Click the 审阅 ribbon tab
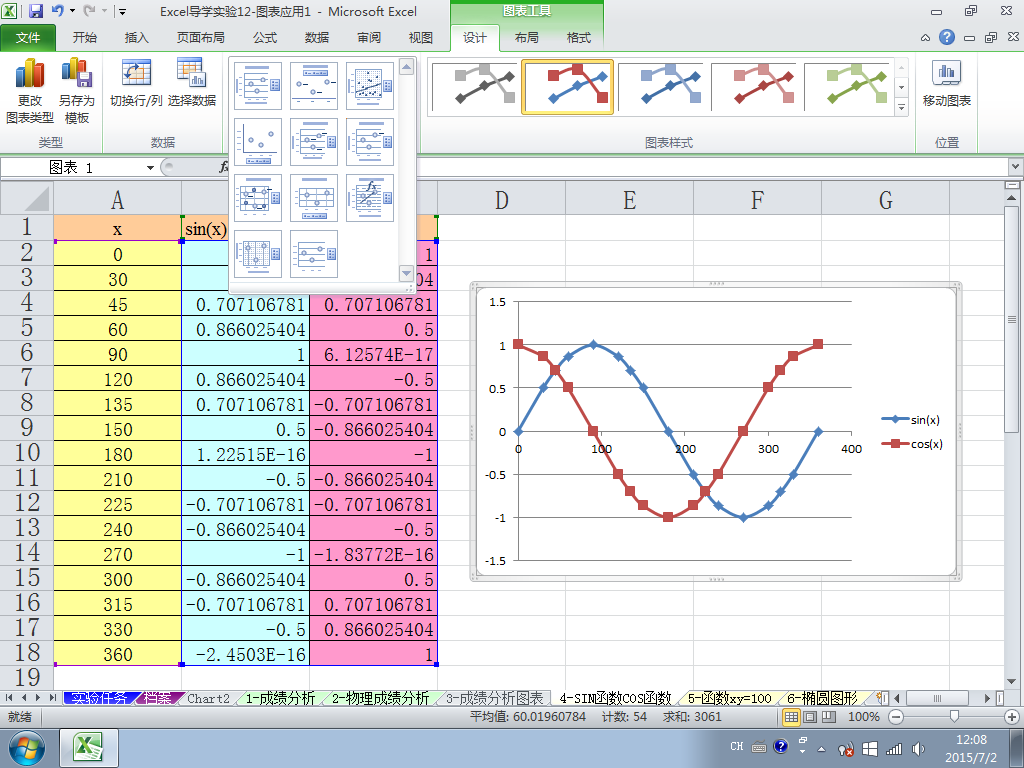 click(369, 38)
